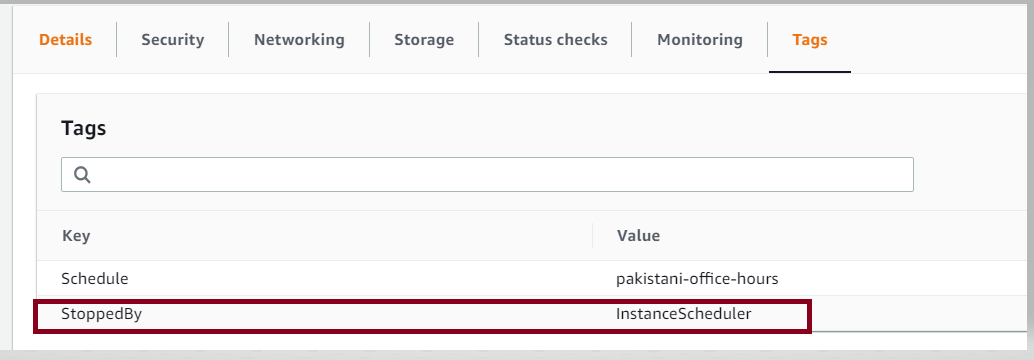Image resolution: width=1034 pixels, height=360 pixels.
Task: Click the Tags panel heading
Action: (x=84, y=128)
